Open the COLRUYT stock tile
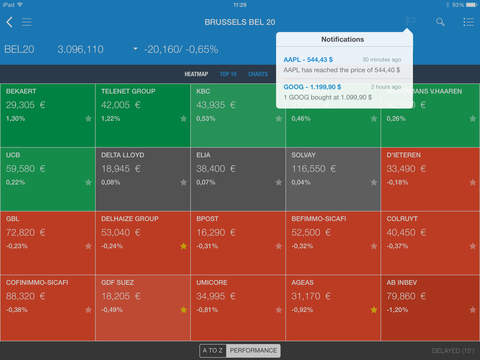The image size is (480, 360). 430,243
